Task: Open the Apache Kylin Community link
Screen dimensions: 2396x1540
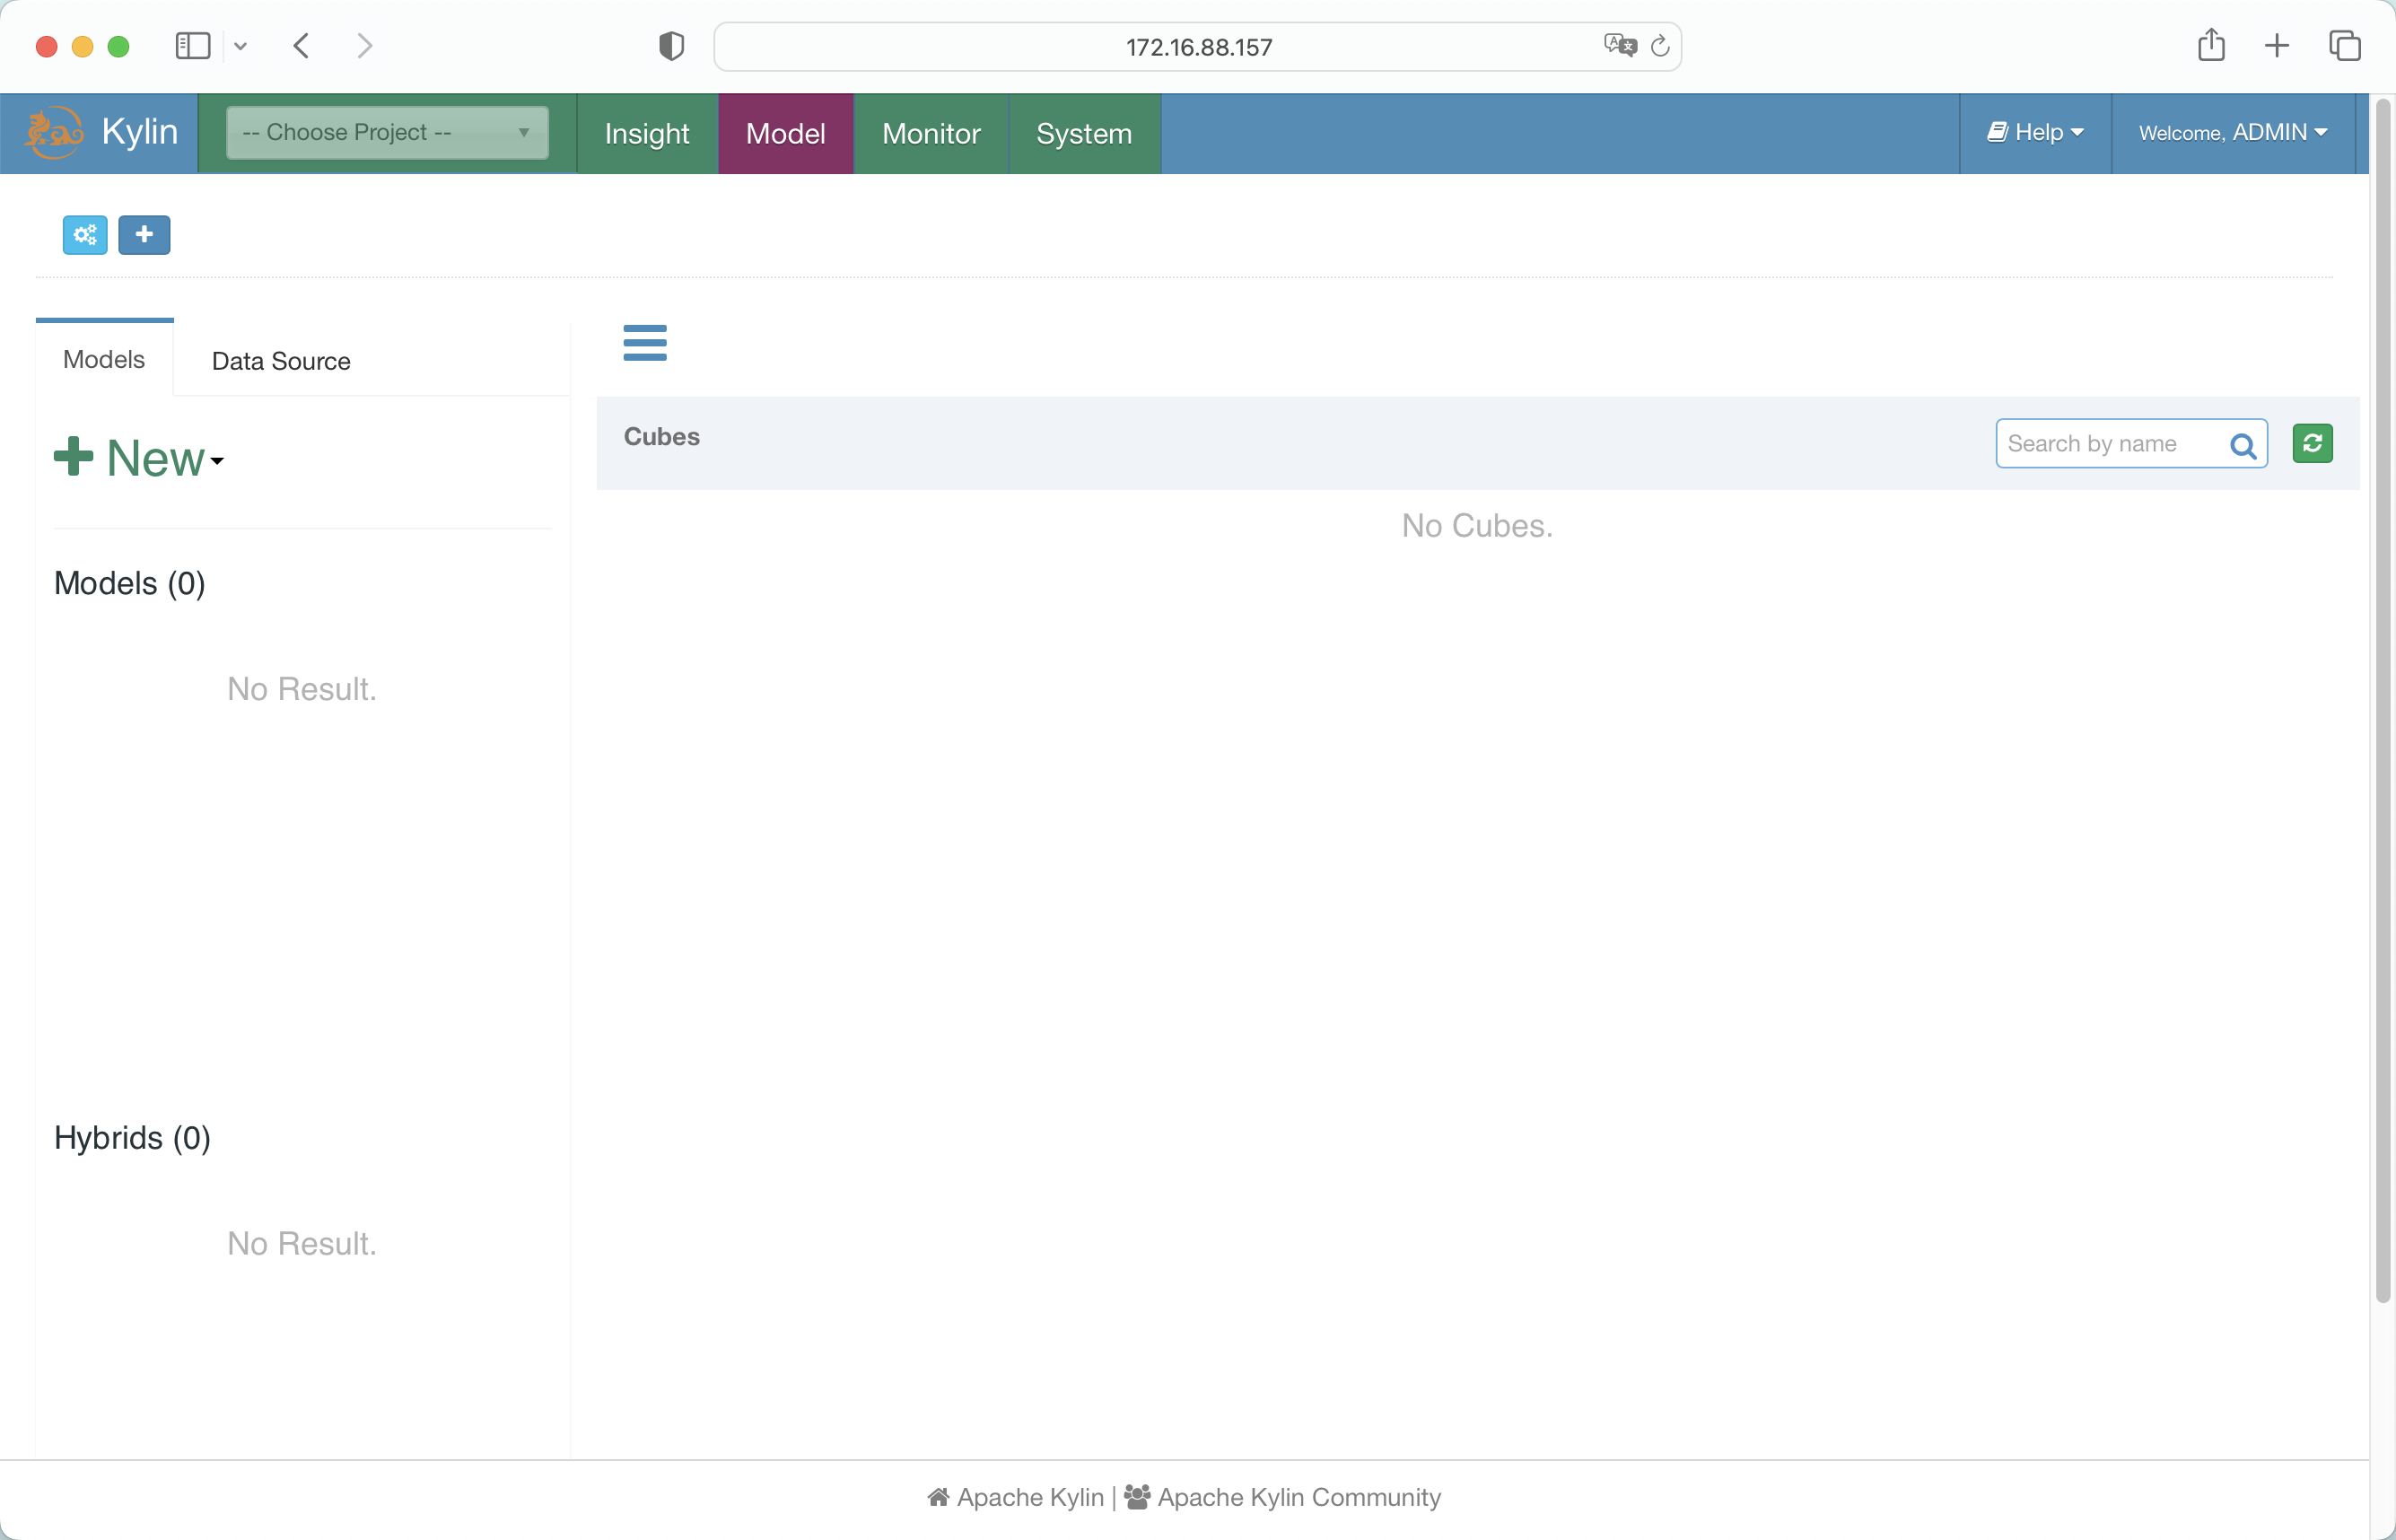Action: click(1298, 1497)
